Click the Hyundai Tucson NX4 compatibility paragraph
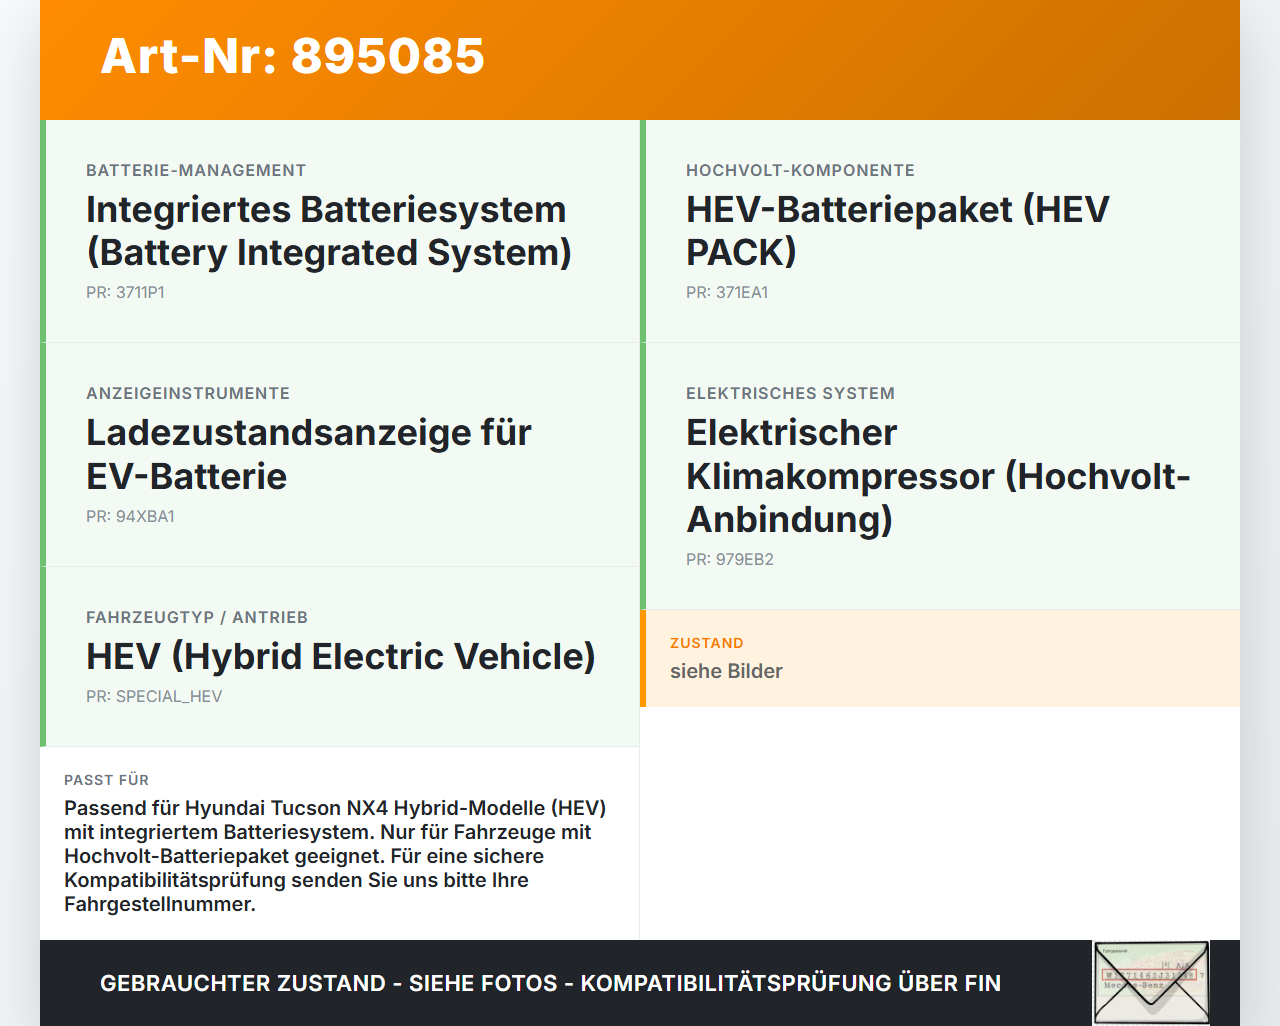 336,856
